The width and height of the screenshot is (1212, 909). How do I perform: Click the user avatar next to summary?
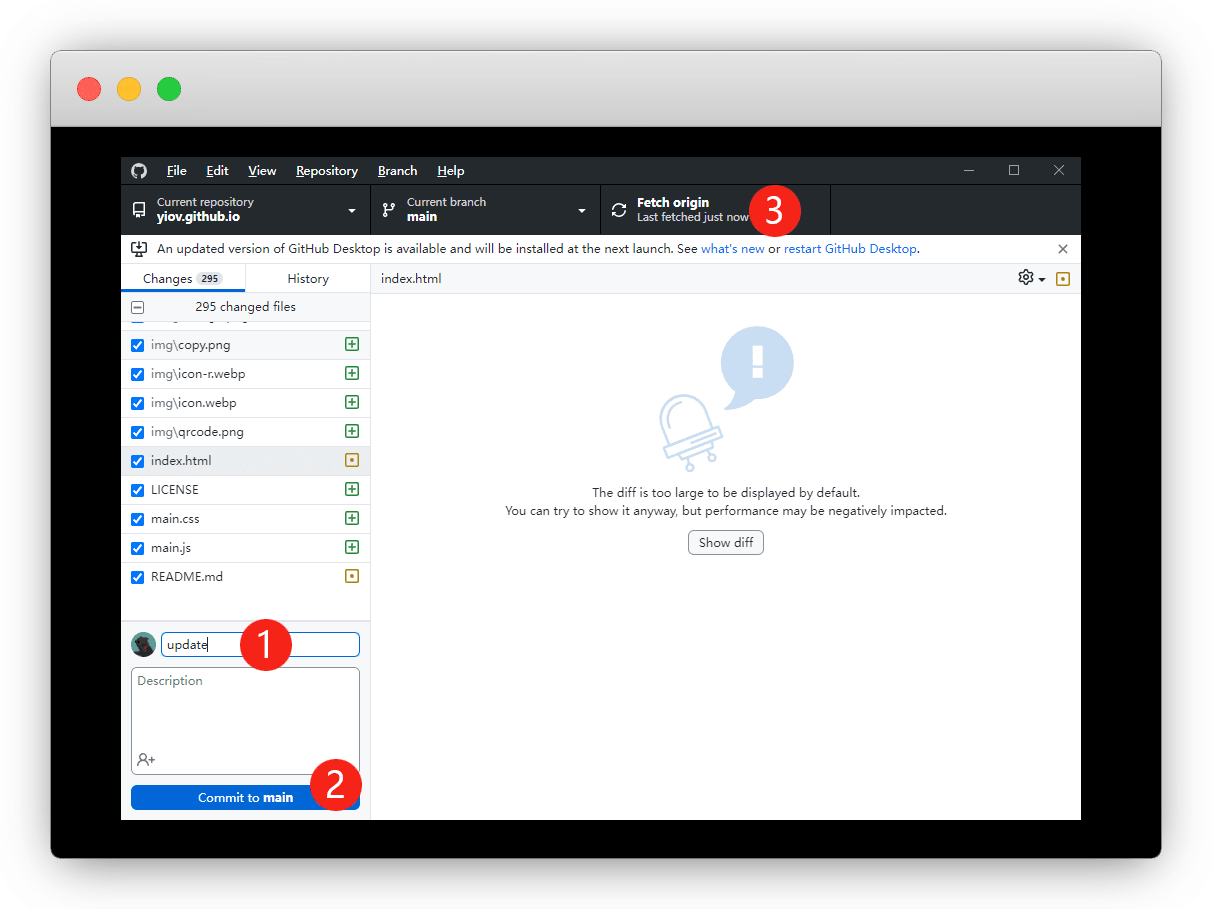coord(143,645)
